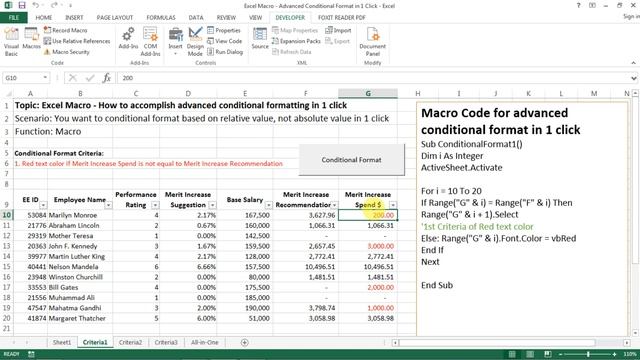Open Excel Help question mark
The width and height of the screenshot is (640, 360).
pyautogui.click(x=578, y=5)
